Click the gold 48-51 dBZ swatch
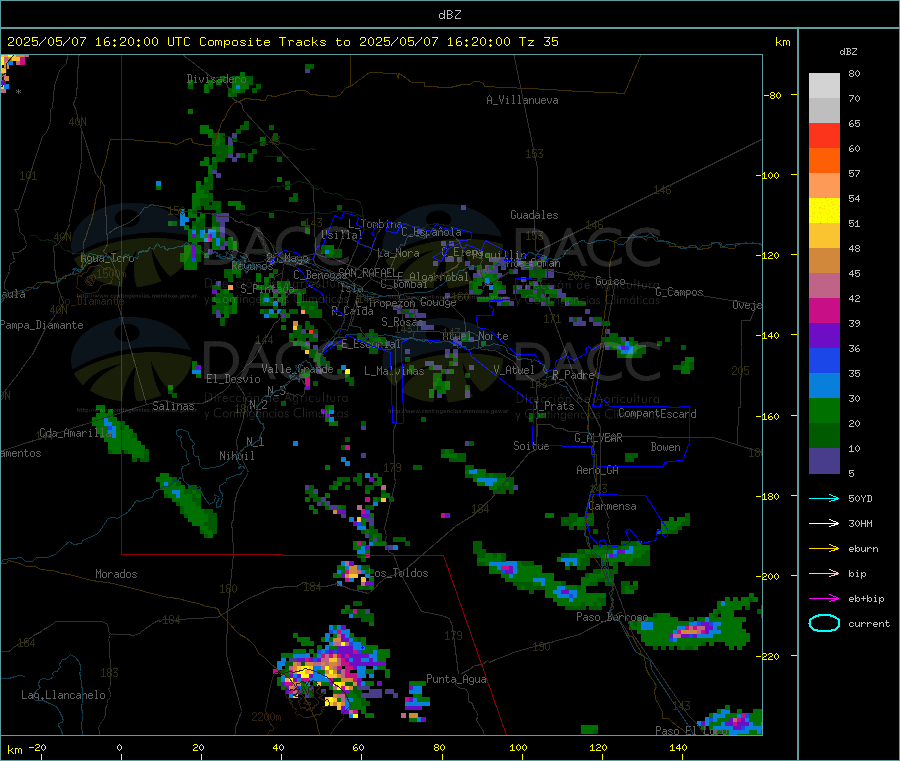Viewport: 900px width, 761px height. [x=824, y=236]
